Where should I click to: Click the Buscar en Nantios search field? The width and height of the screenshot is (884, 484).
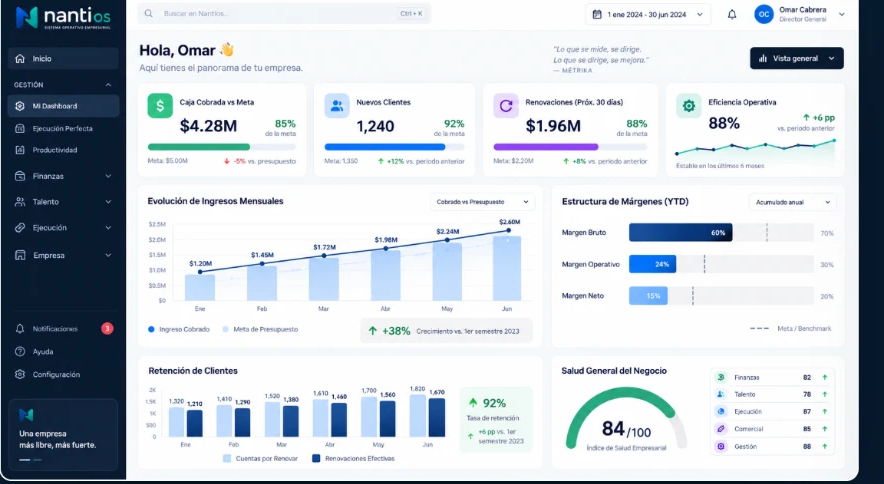(284, 14)
